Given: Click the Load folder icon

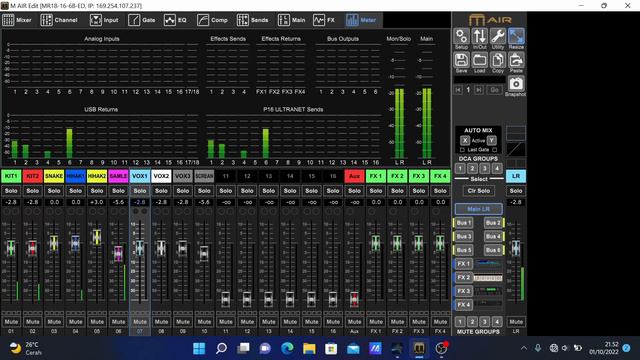Looking at the screenshot, I should [480, 60].
